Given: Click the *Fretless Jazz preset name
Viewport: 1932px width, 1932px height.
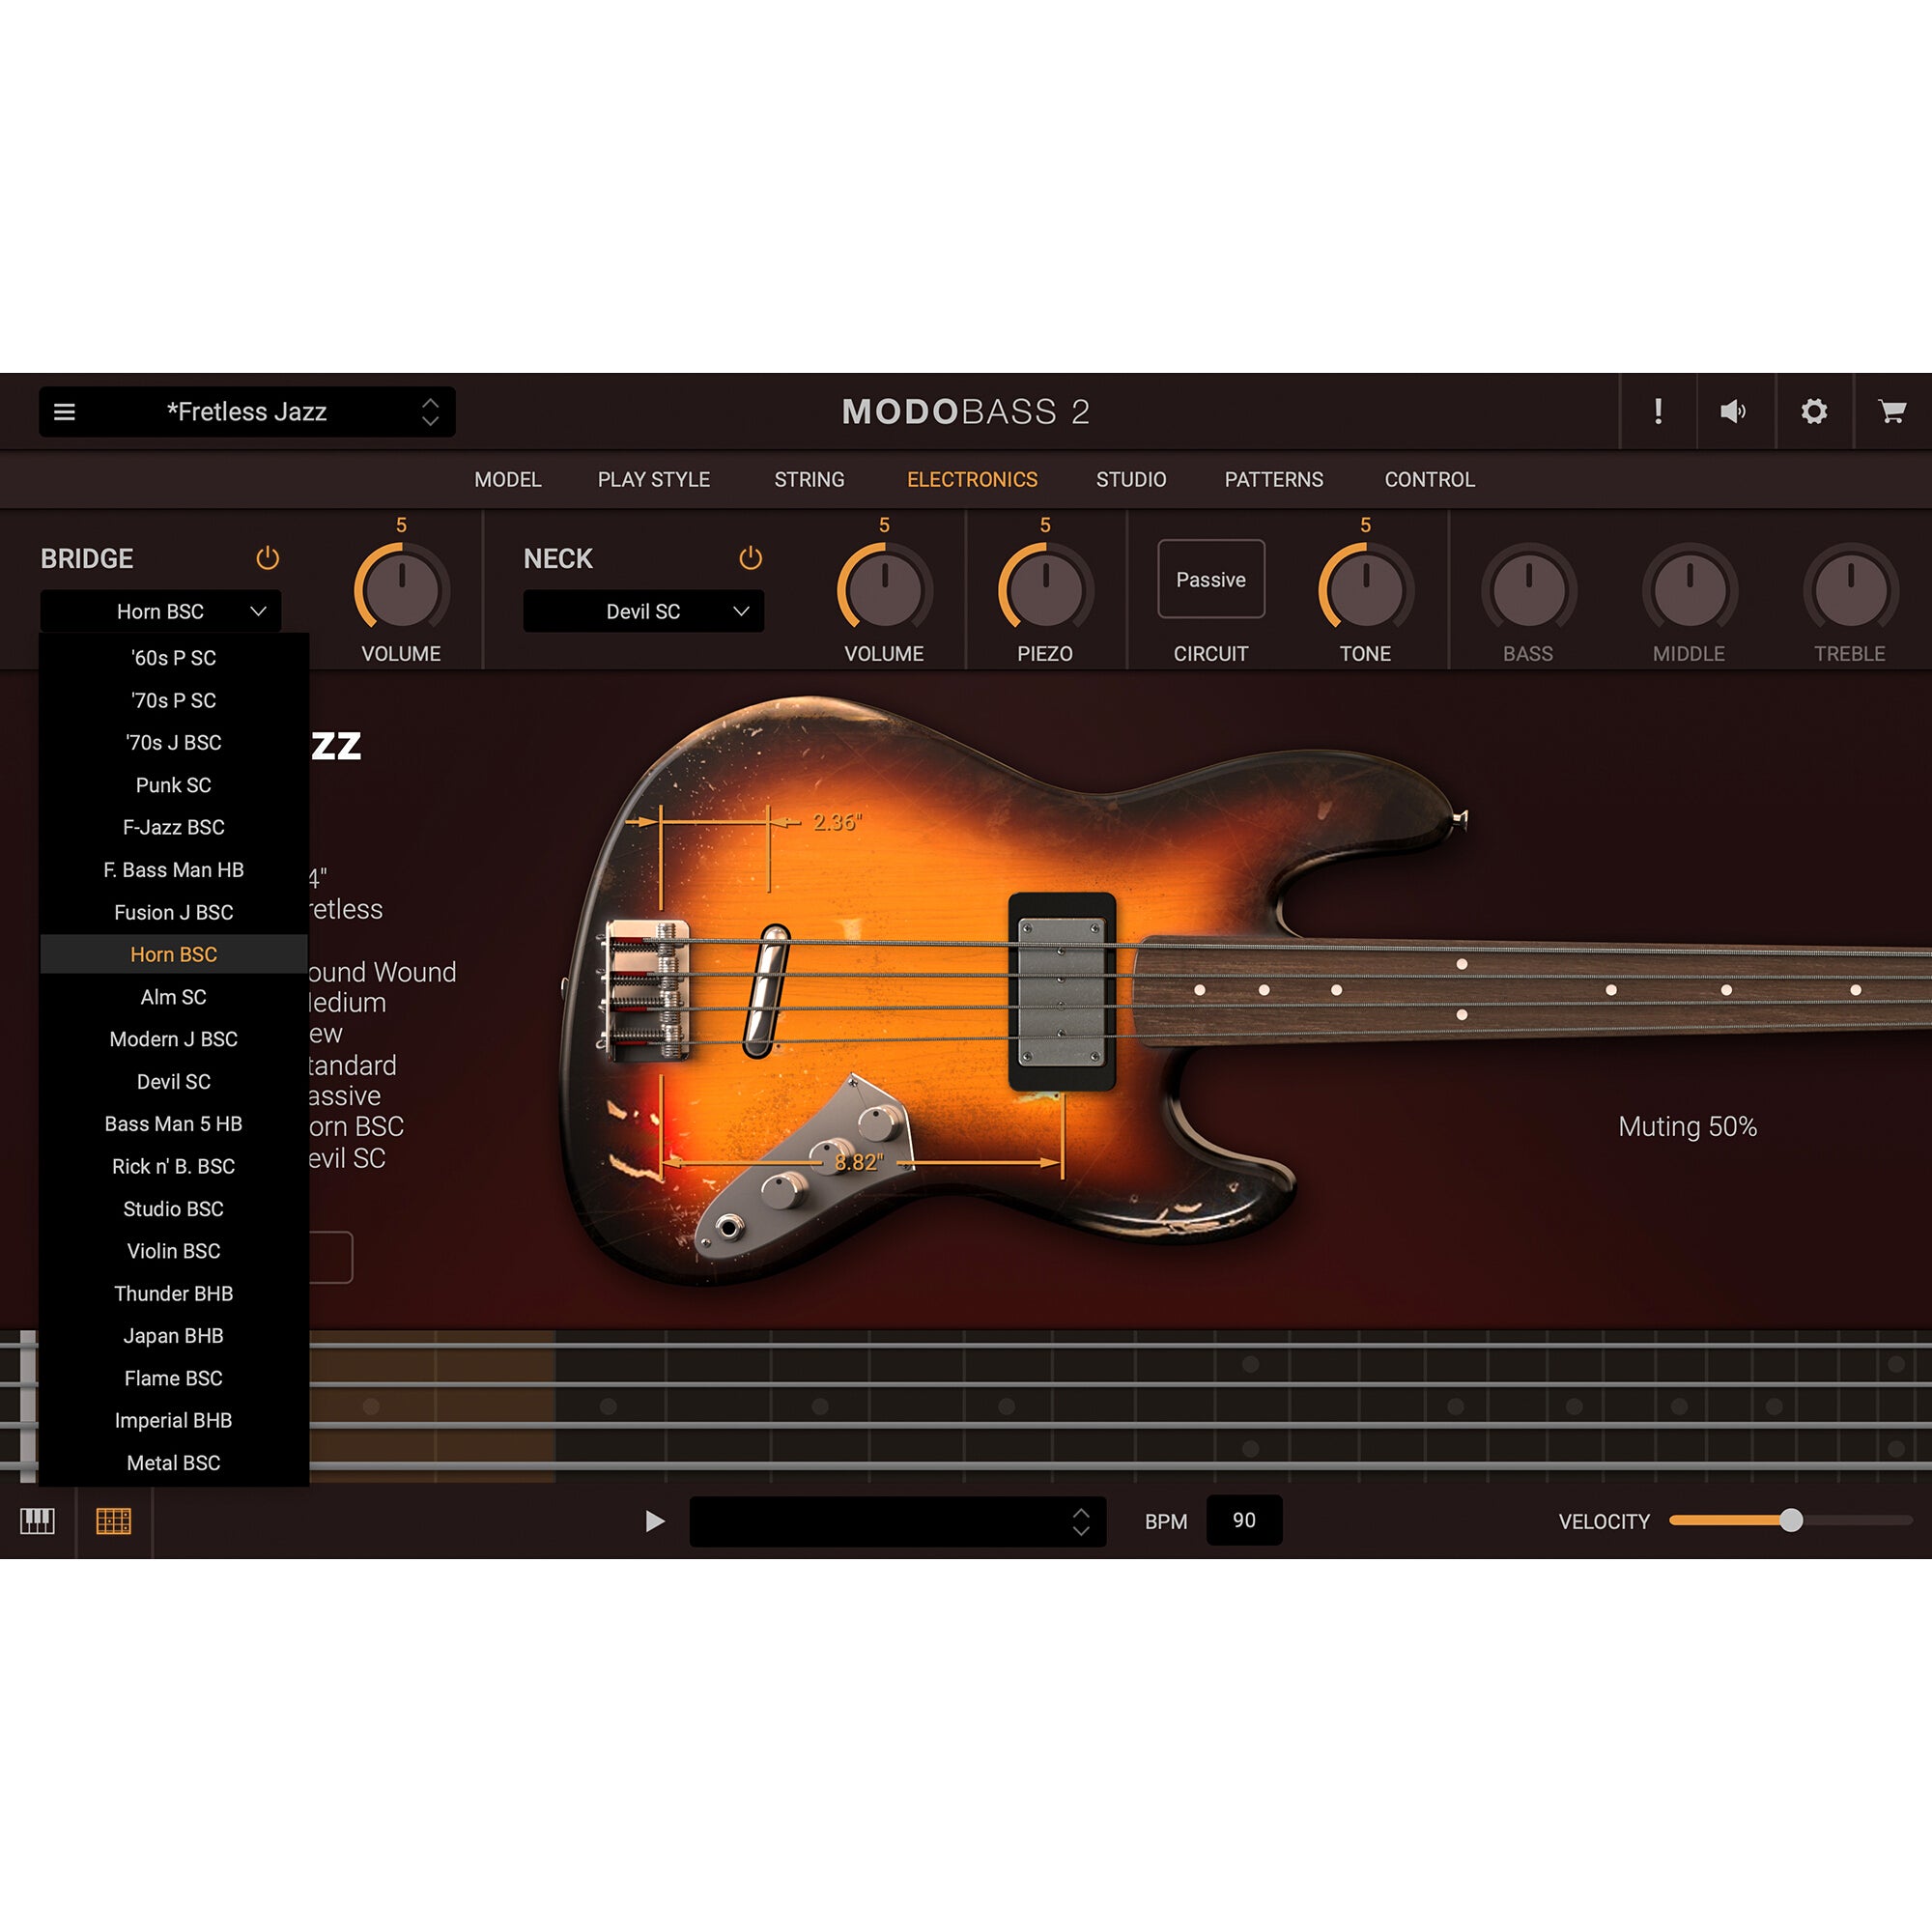Looking at the screenshot, I should pyautogui.click(x=247, y=412).
